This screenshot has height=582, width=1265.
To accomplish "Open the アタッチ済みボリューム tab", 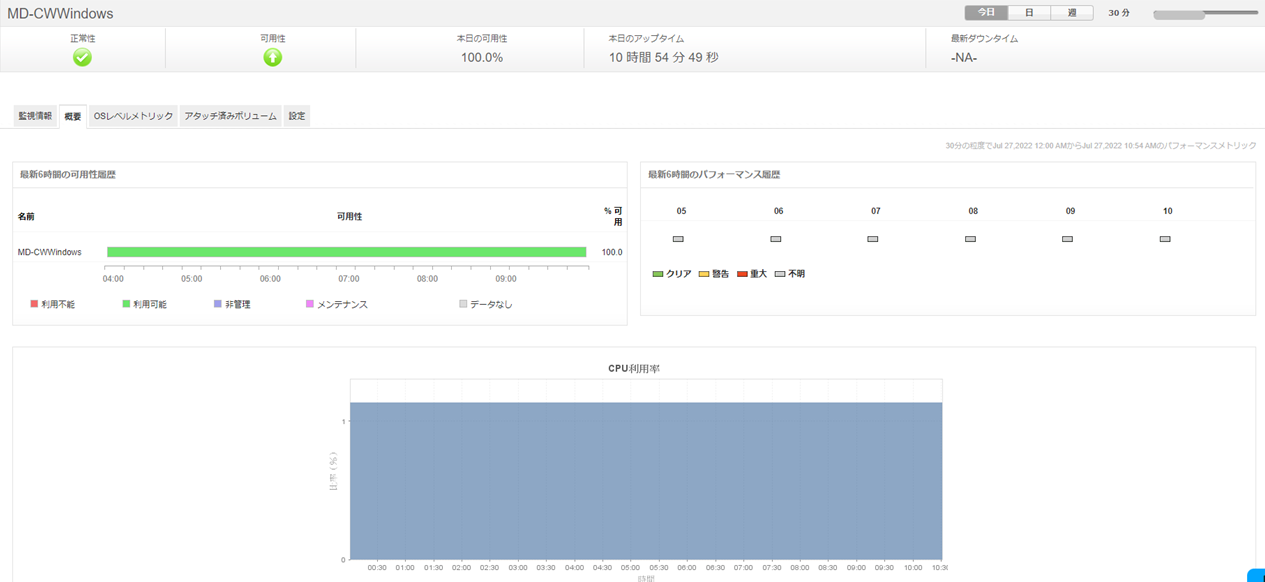I will coord(231,116).
